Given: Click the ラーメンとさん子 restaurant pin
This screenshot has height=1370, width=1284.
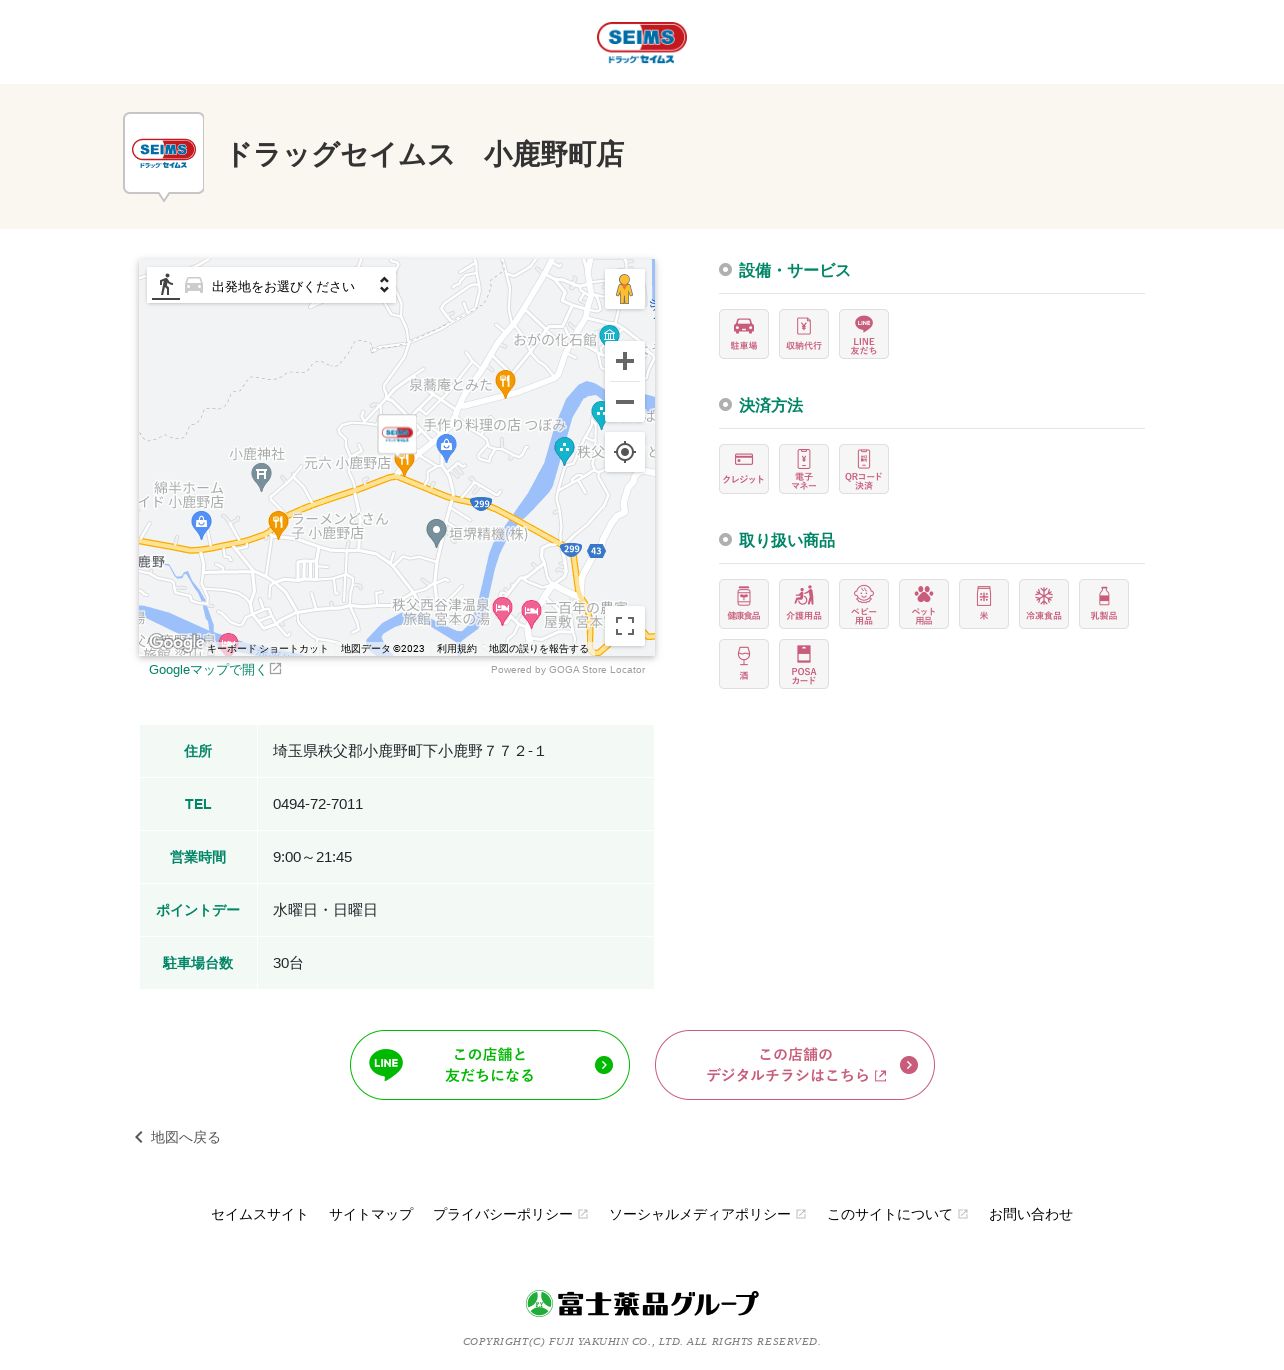Looking at the screenshot, I should pyautogui.click(x=278, y=523).
